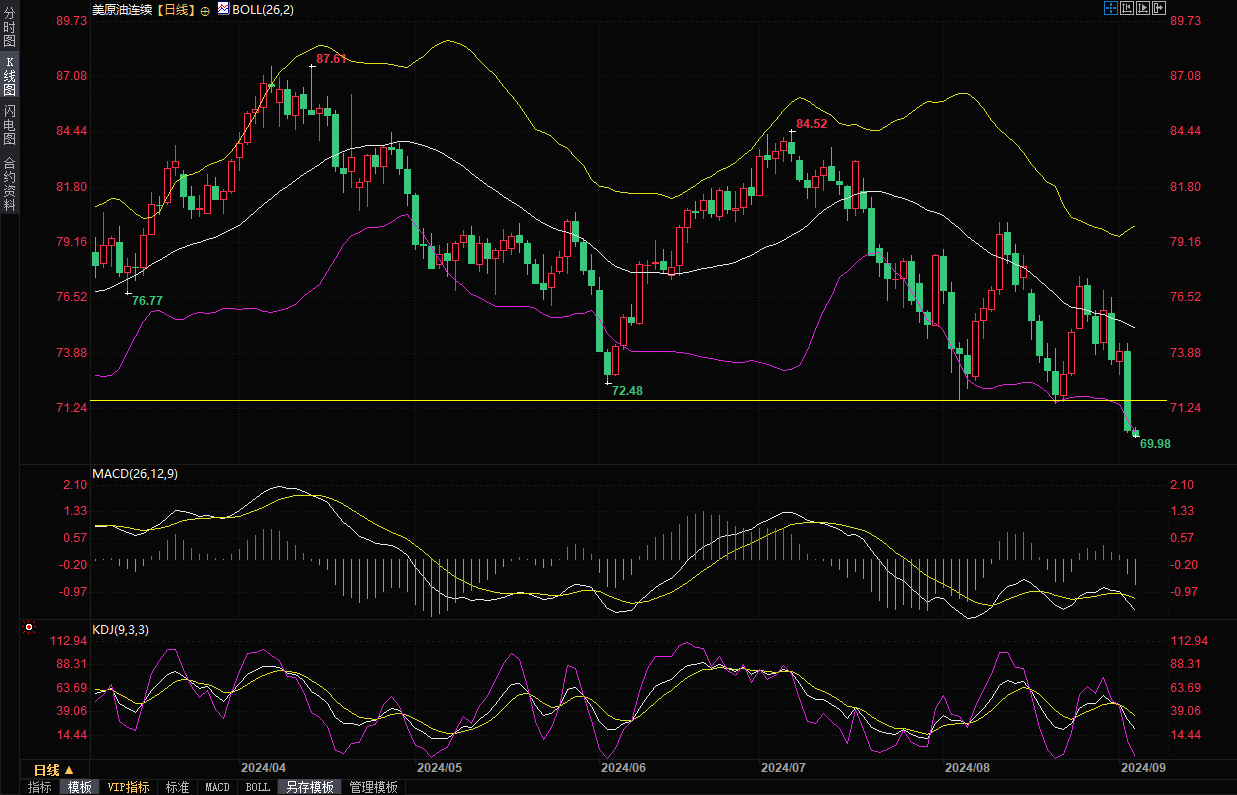Click the 管理模板 button
This screenshot has height=795, width=1237.
tap(373, 787)
